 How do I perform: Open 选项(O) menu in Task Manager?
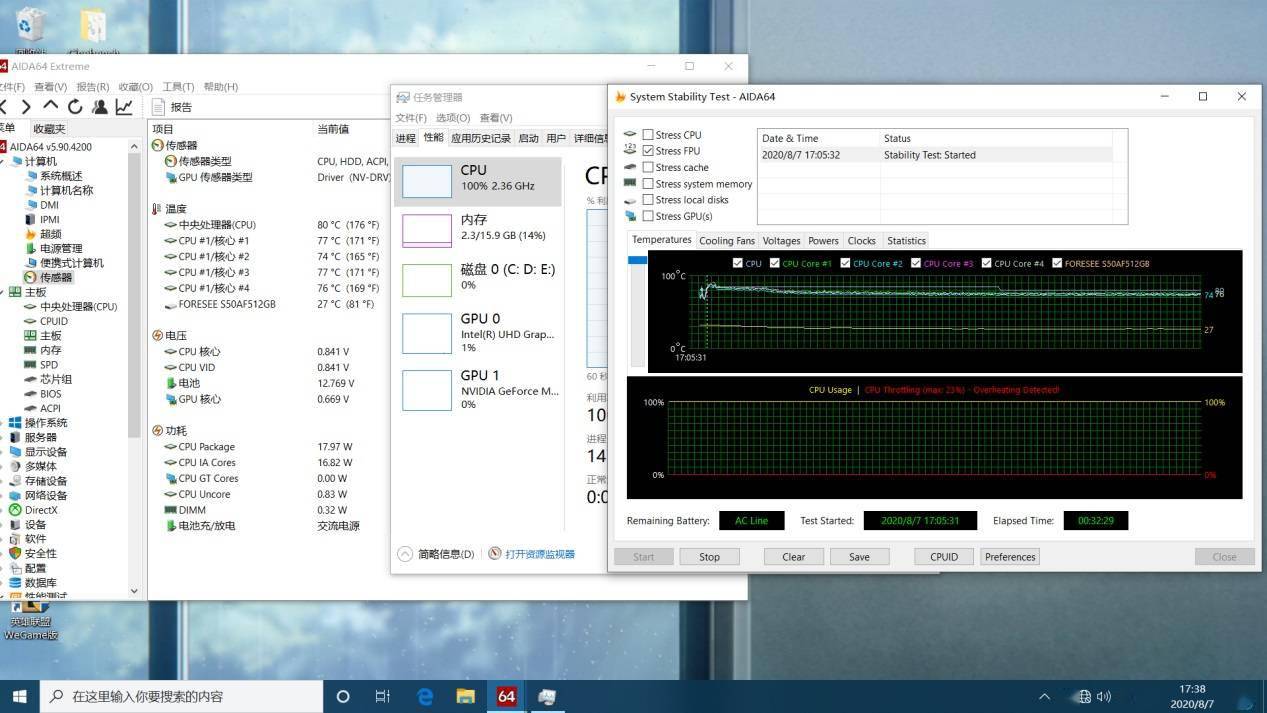coord(453,118)
